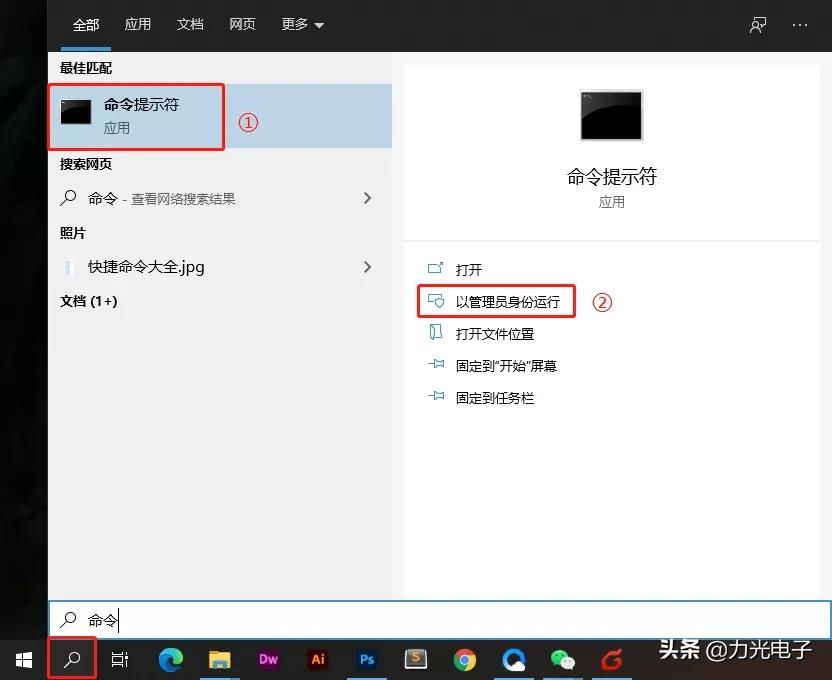The width and height of the screenshot is (832, 680).
Task: Switch to the 网页 search tab
Action: pos(243,24)
